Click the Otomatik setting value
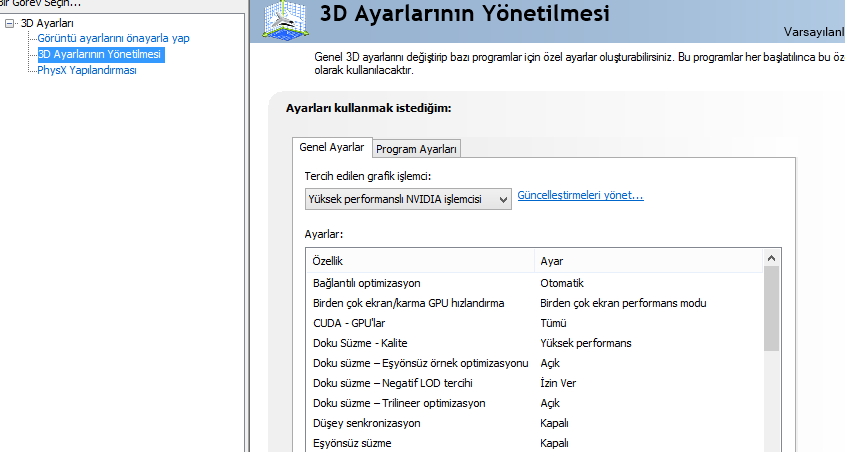This screenshot has height=452, width=845. coord(562,283)
